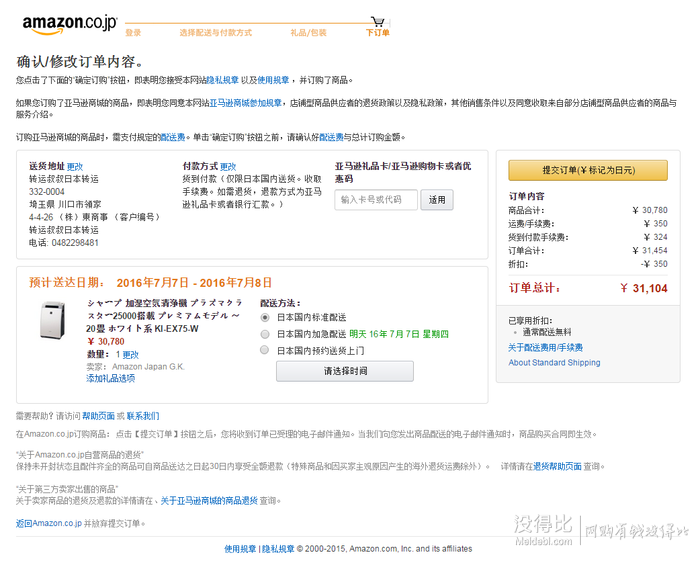Screen dimensions: 700x565
Task: Open the 联系我们 link
Action: coord(143,416)
